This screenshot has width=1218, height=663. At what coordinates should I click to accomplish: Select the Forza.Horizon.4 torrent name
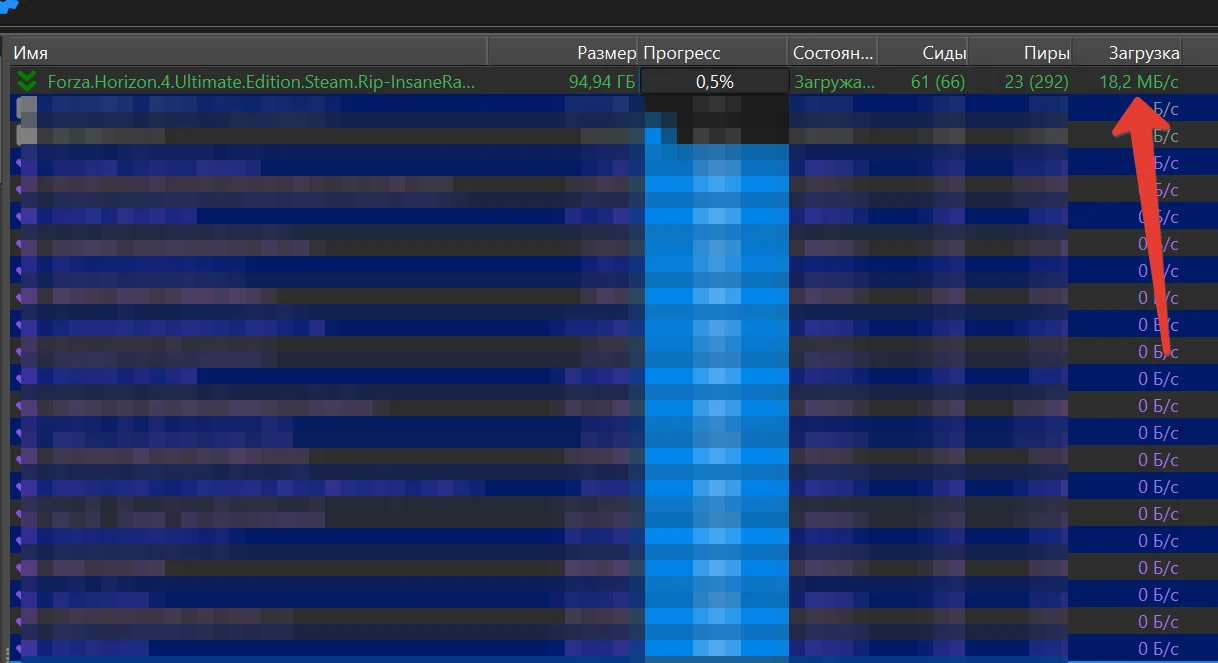(261, 82)
